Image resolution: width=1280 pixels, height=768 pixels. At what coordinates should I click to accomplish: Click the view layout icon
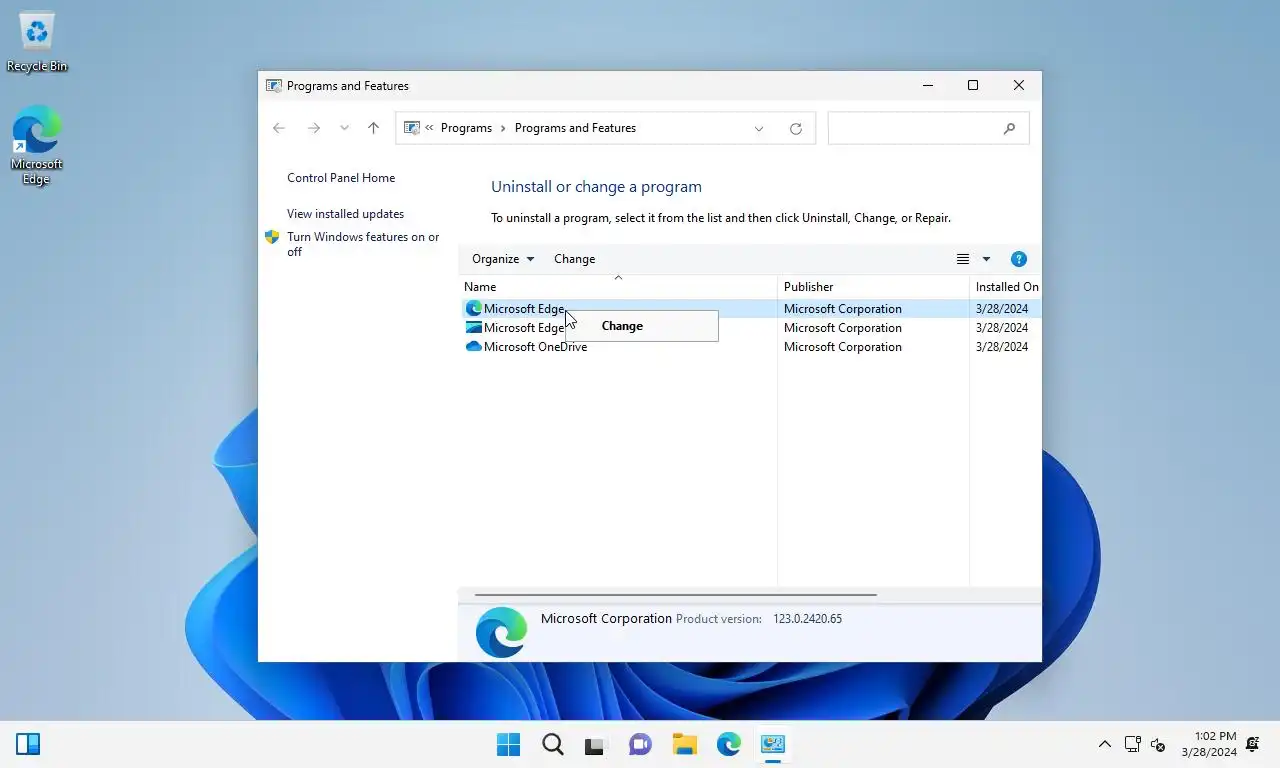pyautogui.click(x=963, y=259)
